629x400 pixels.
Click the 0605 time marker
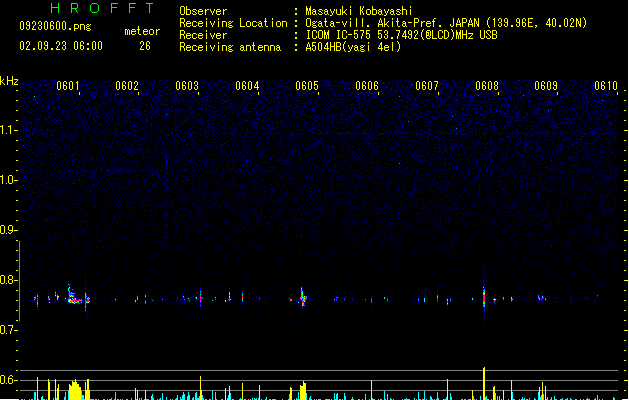[307, 86]
